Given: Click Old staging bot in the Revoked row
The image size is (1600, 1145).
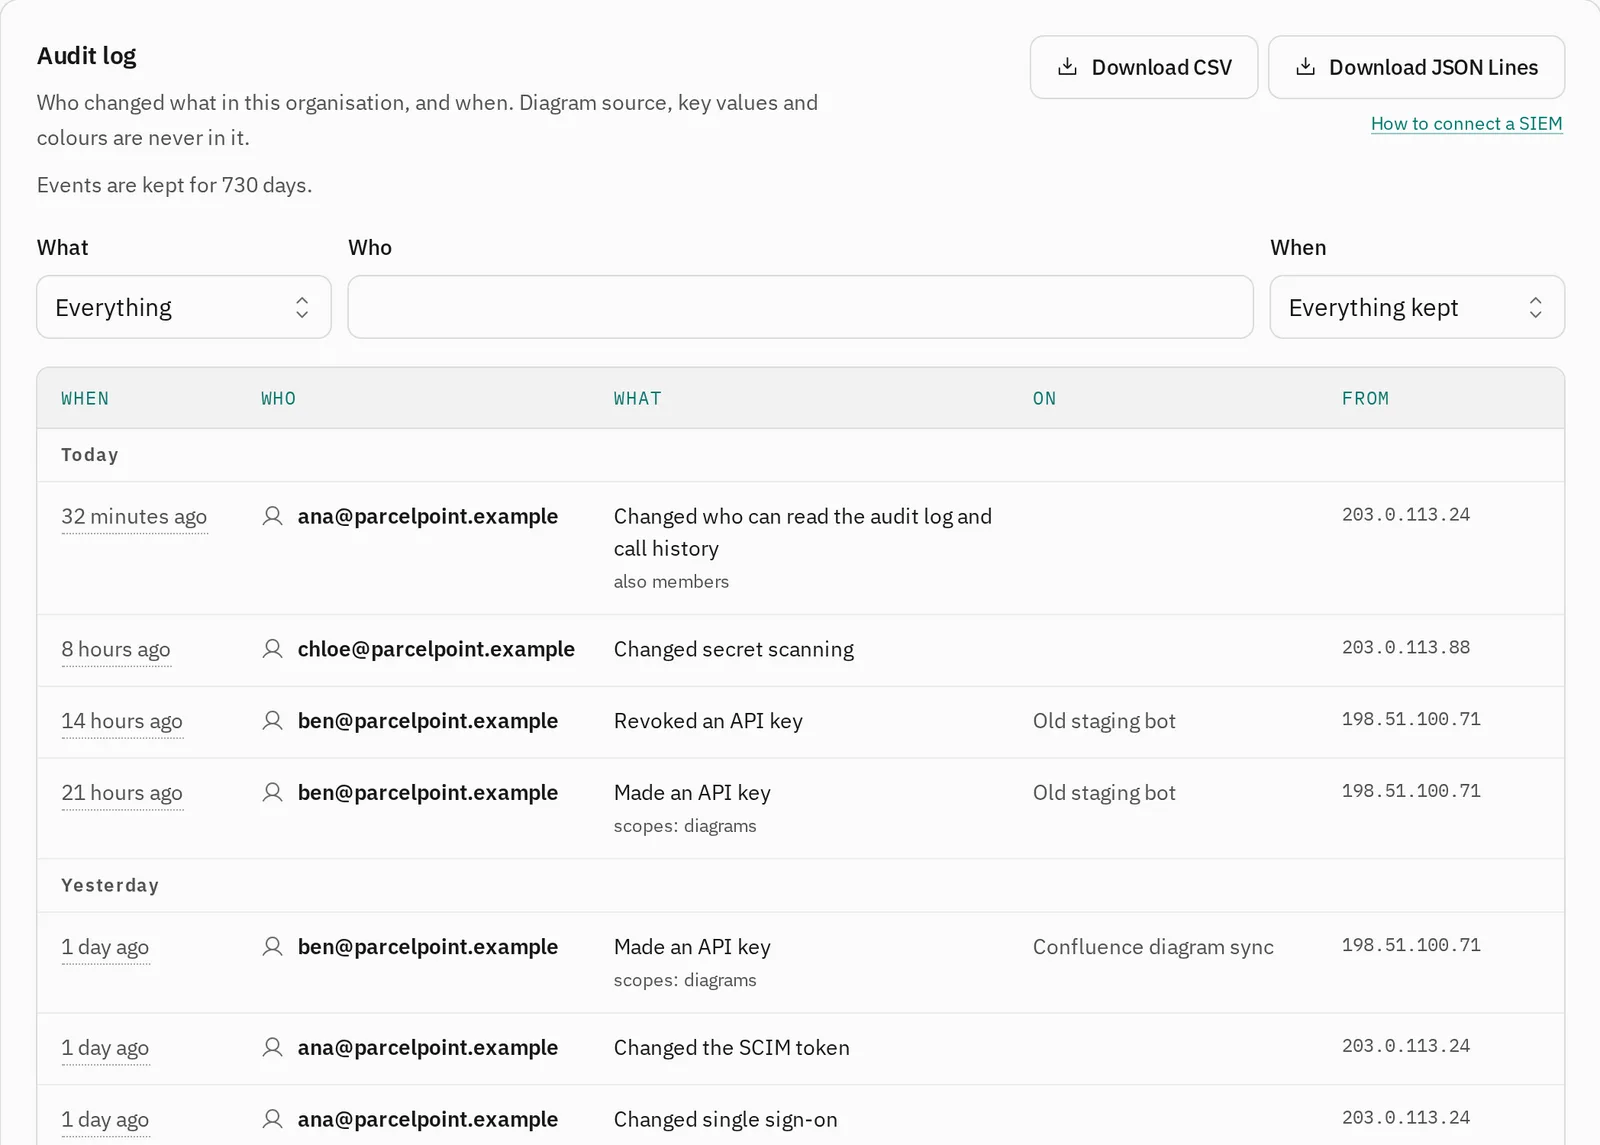Looking at the screenshot, I should [x=1104, y=721].
